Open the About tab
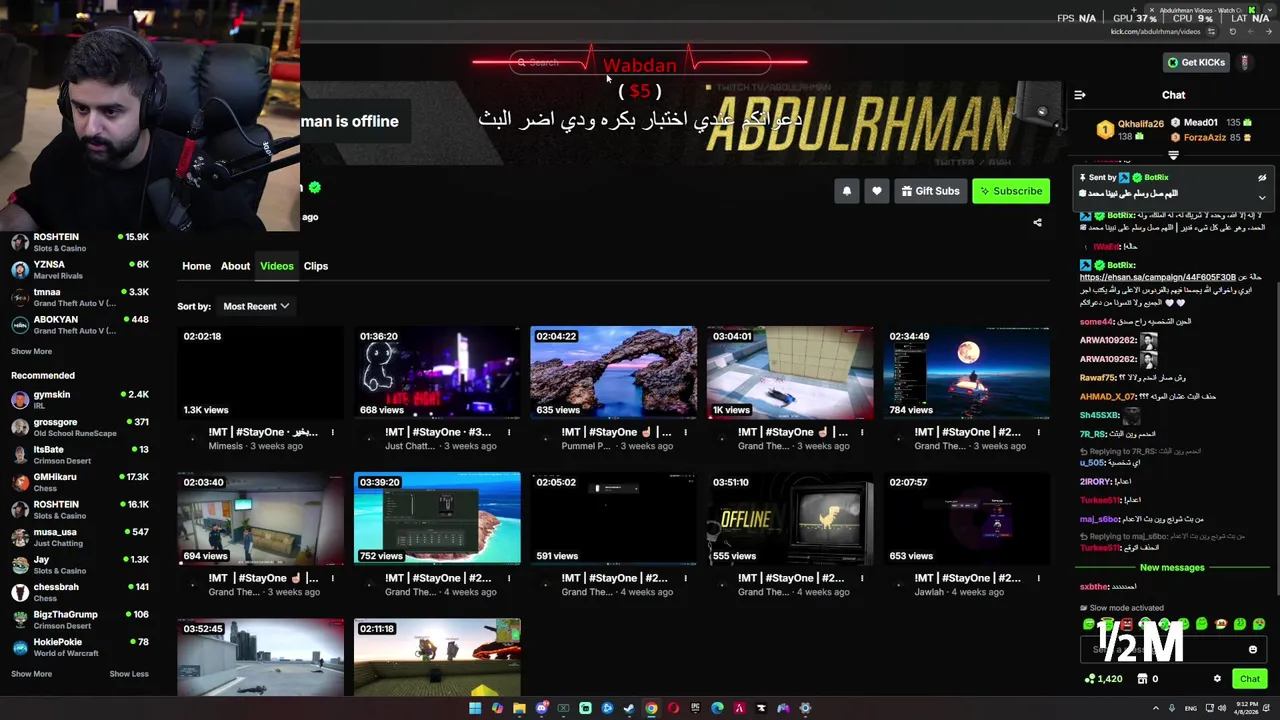The image size is (1280, 720). [235, 266]
